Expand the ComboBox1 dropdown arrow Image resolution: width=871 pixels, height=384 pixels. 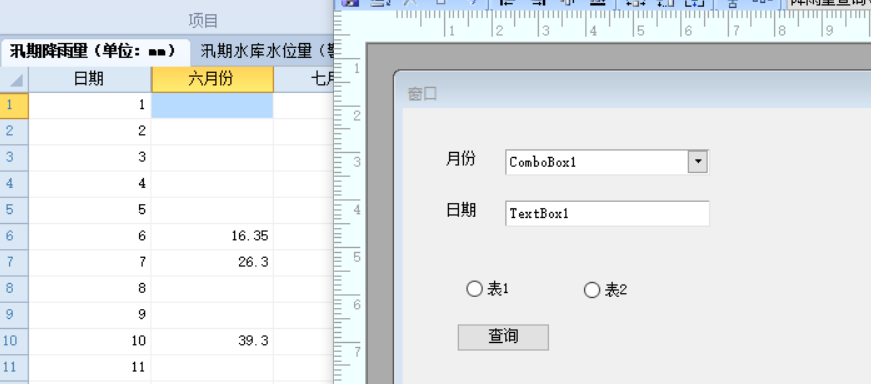coord(698,162)
